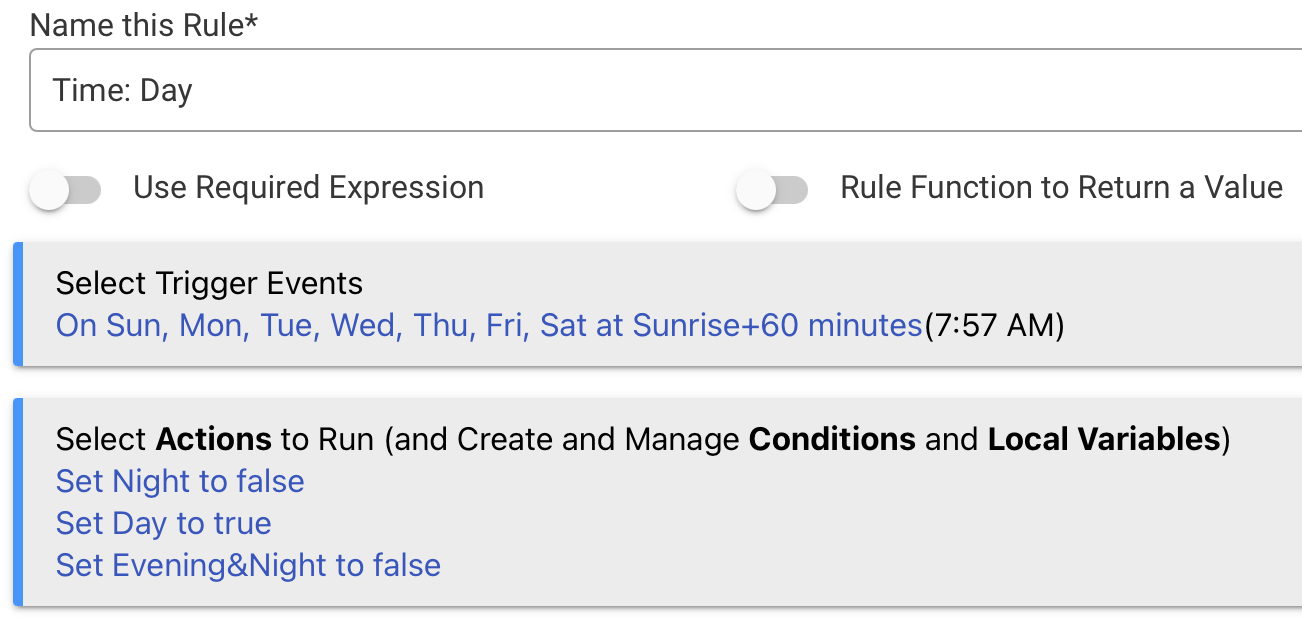Edit the "Set Night to false" action
The width and height of the screenshot is (1302, 628).
180,482
